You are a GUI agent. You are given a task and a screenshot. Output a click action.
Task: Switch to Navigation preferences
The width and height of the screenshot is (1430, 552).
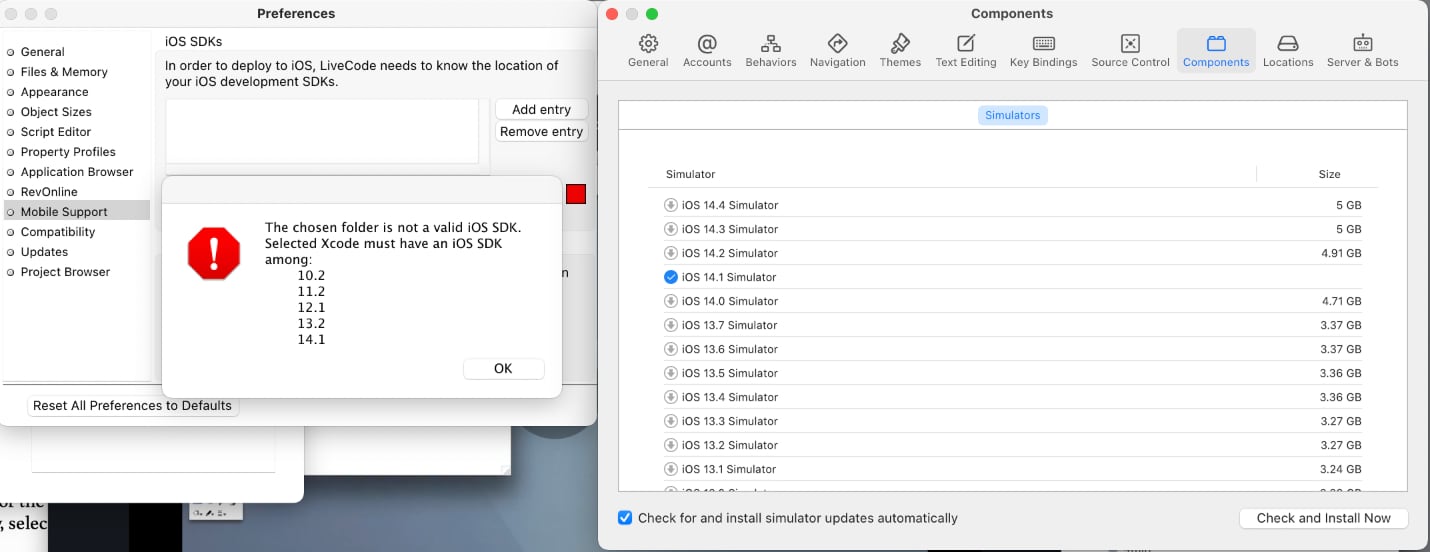click(x=837, y=50)
